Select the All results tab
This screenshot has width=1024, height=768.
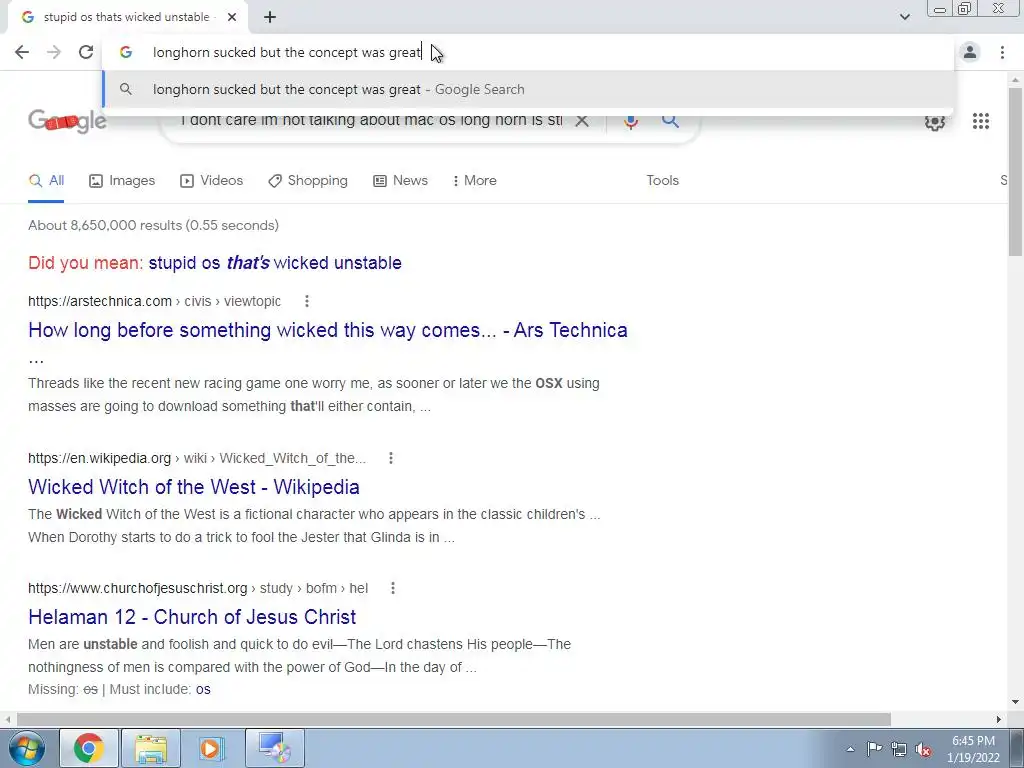pyautogui.click(x=46, y=181)
